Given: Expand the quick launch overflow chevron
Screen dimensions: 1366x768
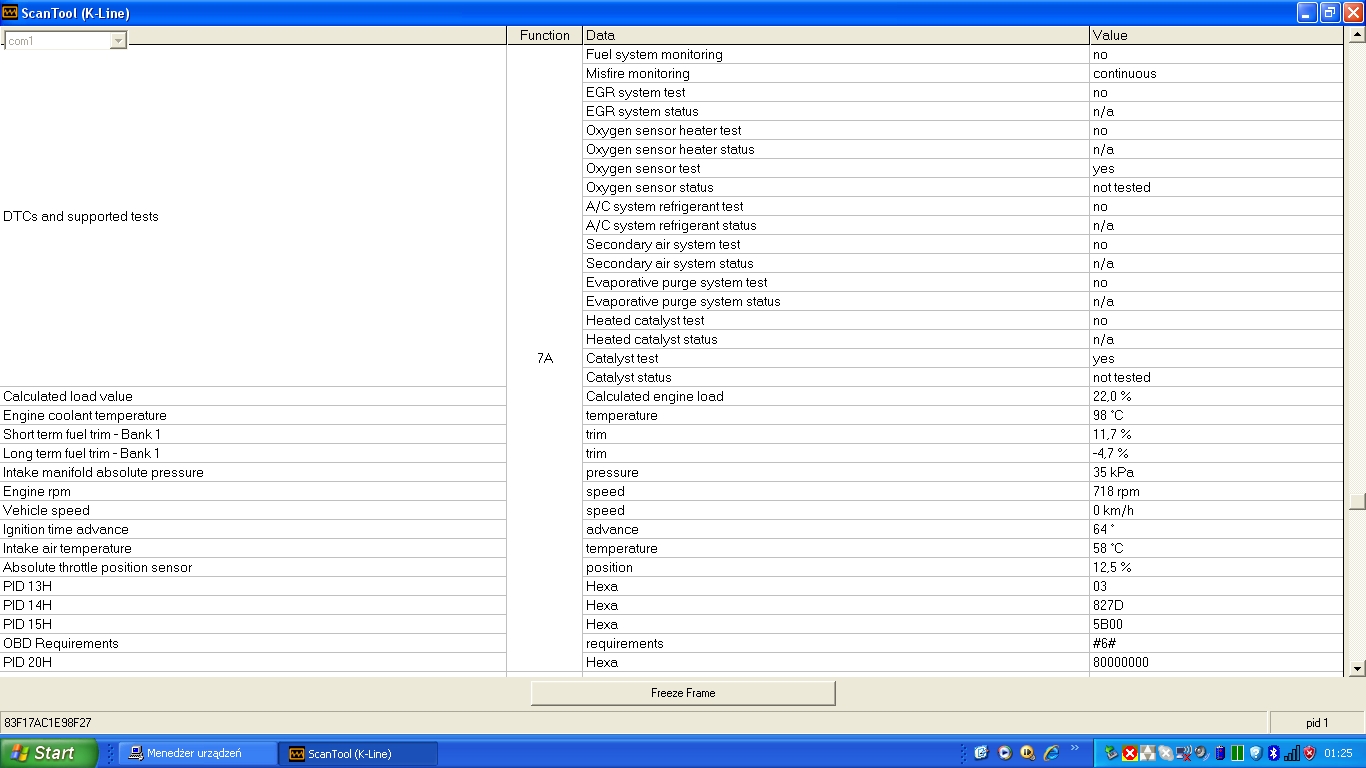Looking at the screenshot, I should tap(1075, 748).
